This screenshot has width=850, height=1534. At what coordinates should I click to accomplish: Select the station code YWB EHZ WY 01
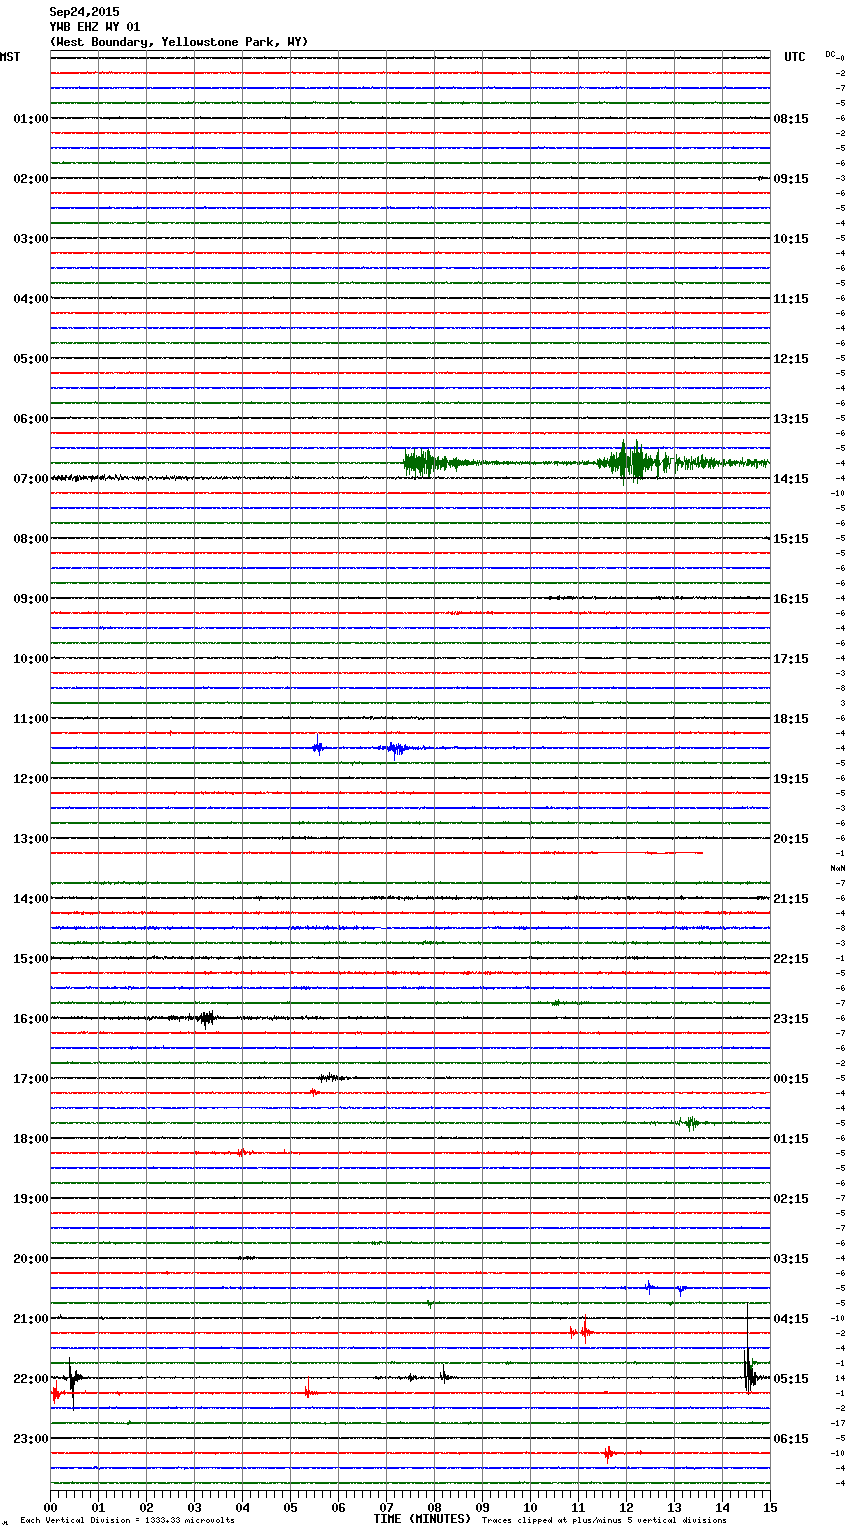[x=95, y=27]
